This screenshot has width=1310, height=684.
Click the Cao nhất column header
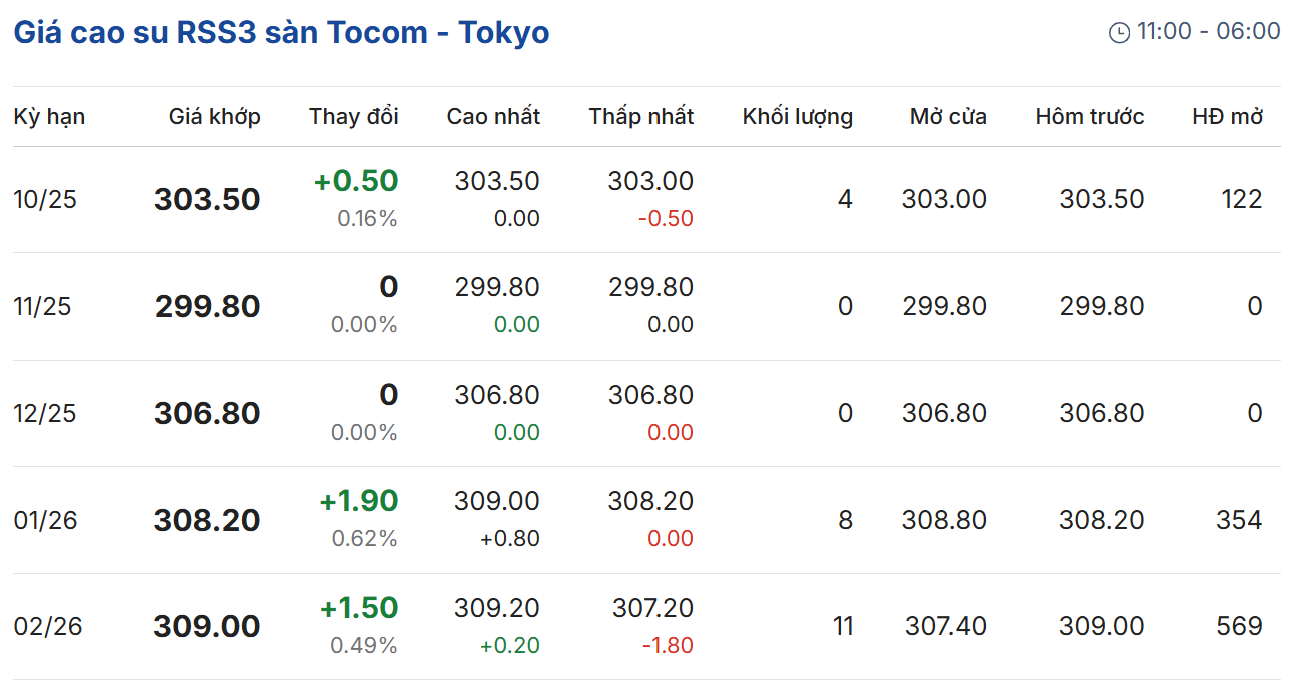click(x=493, y=117)
